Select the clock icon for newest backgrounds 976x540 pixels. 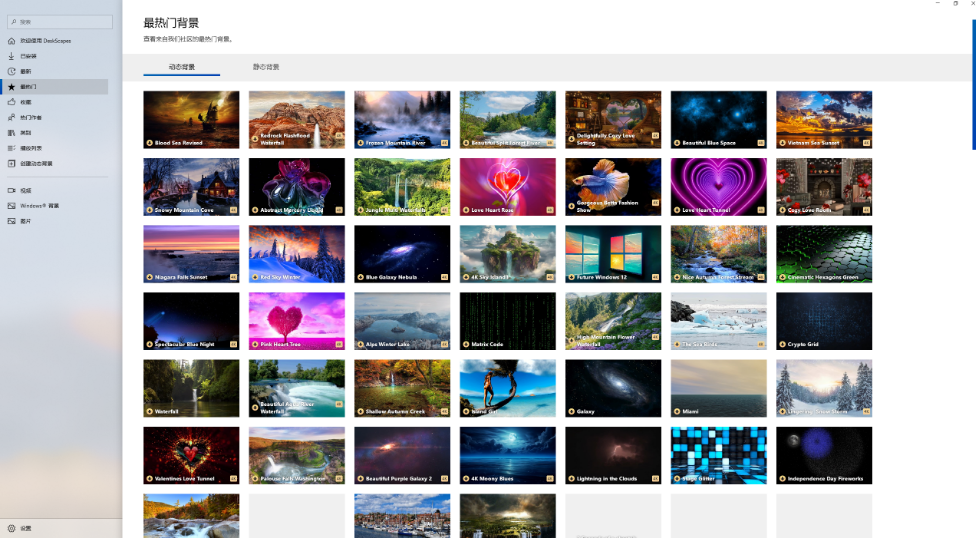click(x=12, y=71)
